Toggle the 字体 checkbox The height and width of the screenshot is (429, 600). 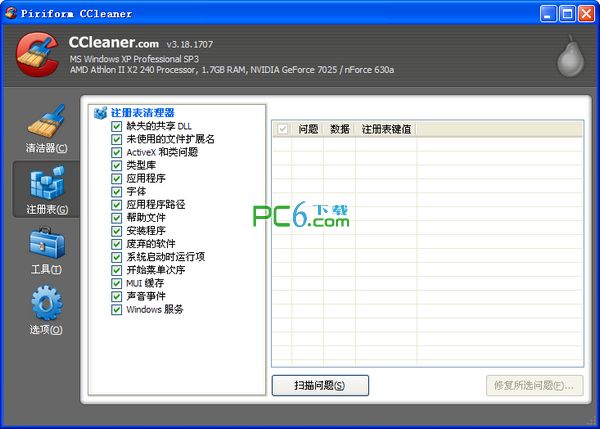[x=116, y=191]
